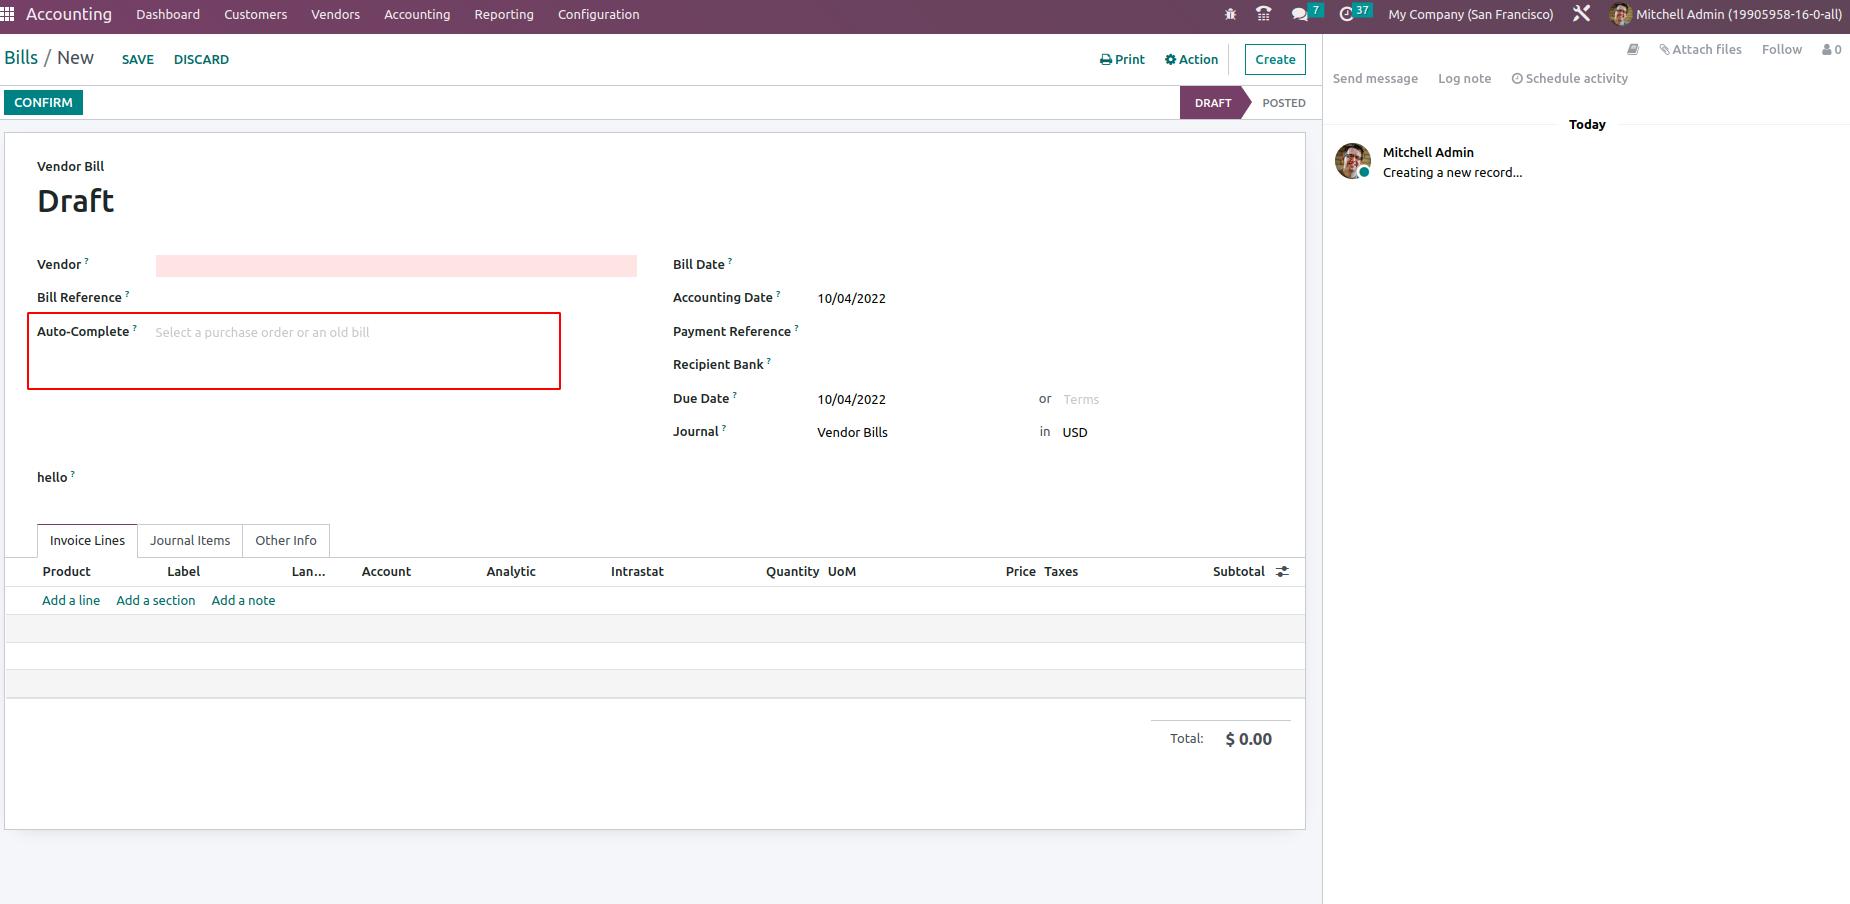Confirm the draft bill
Screen dimensions: 1850x904
click(43, 102)
